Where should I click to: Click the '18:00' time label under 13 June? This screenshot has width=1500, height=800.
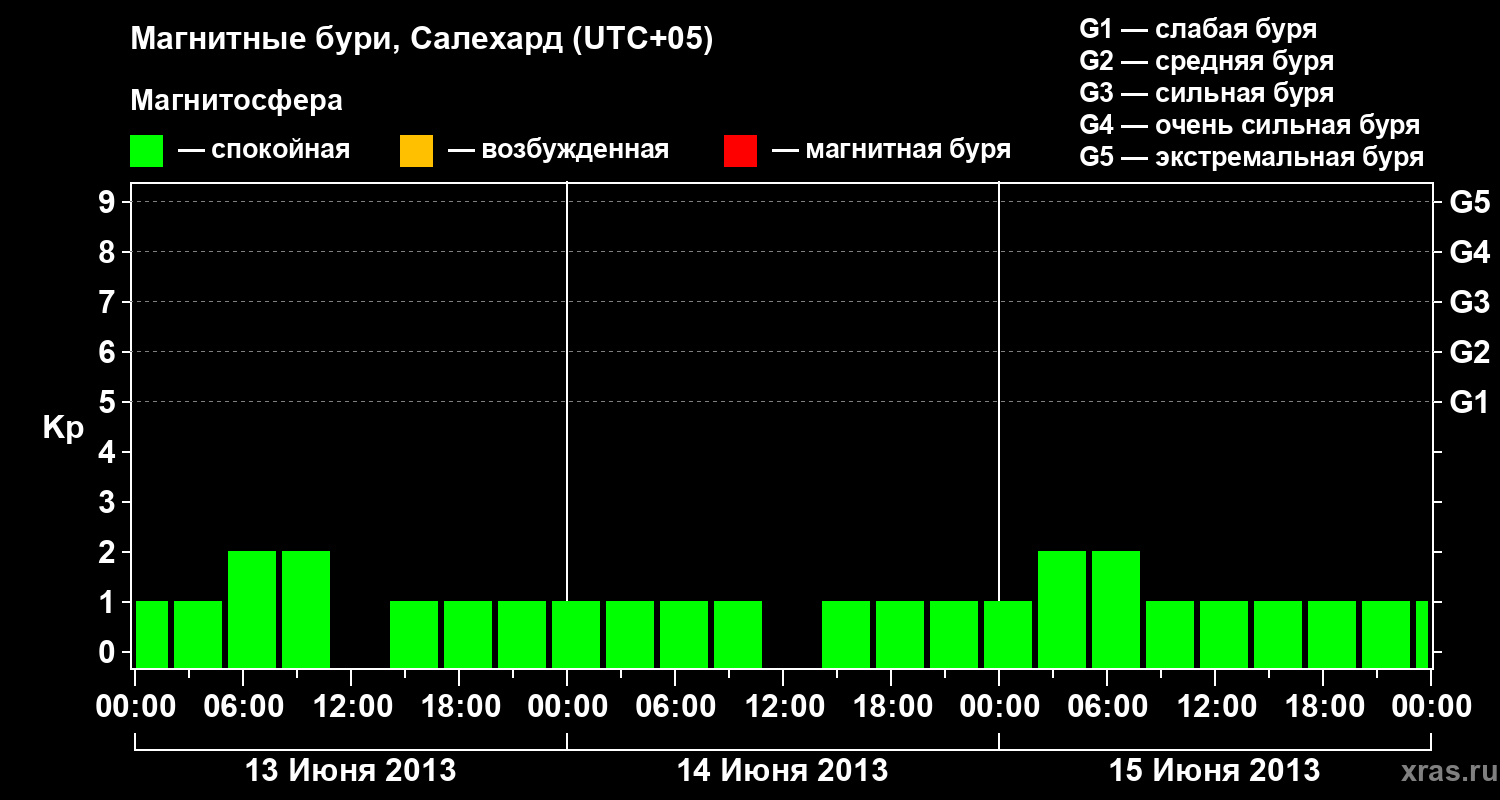point(459,707)
